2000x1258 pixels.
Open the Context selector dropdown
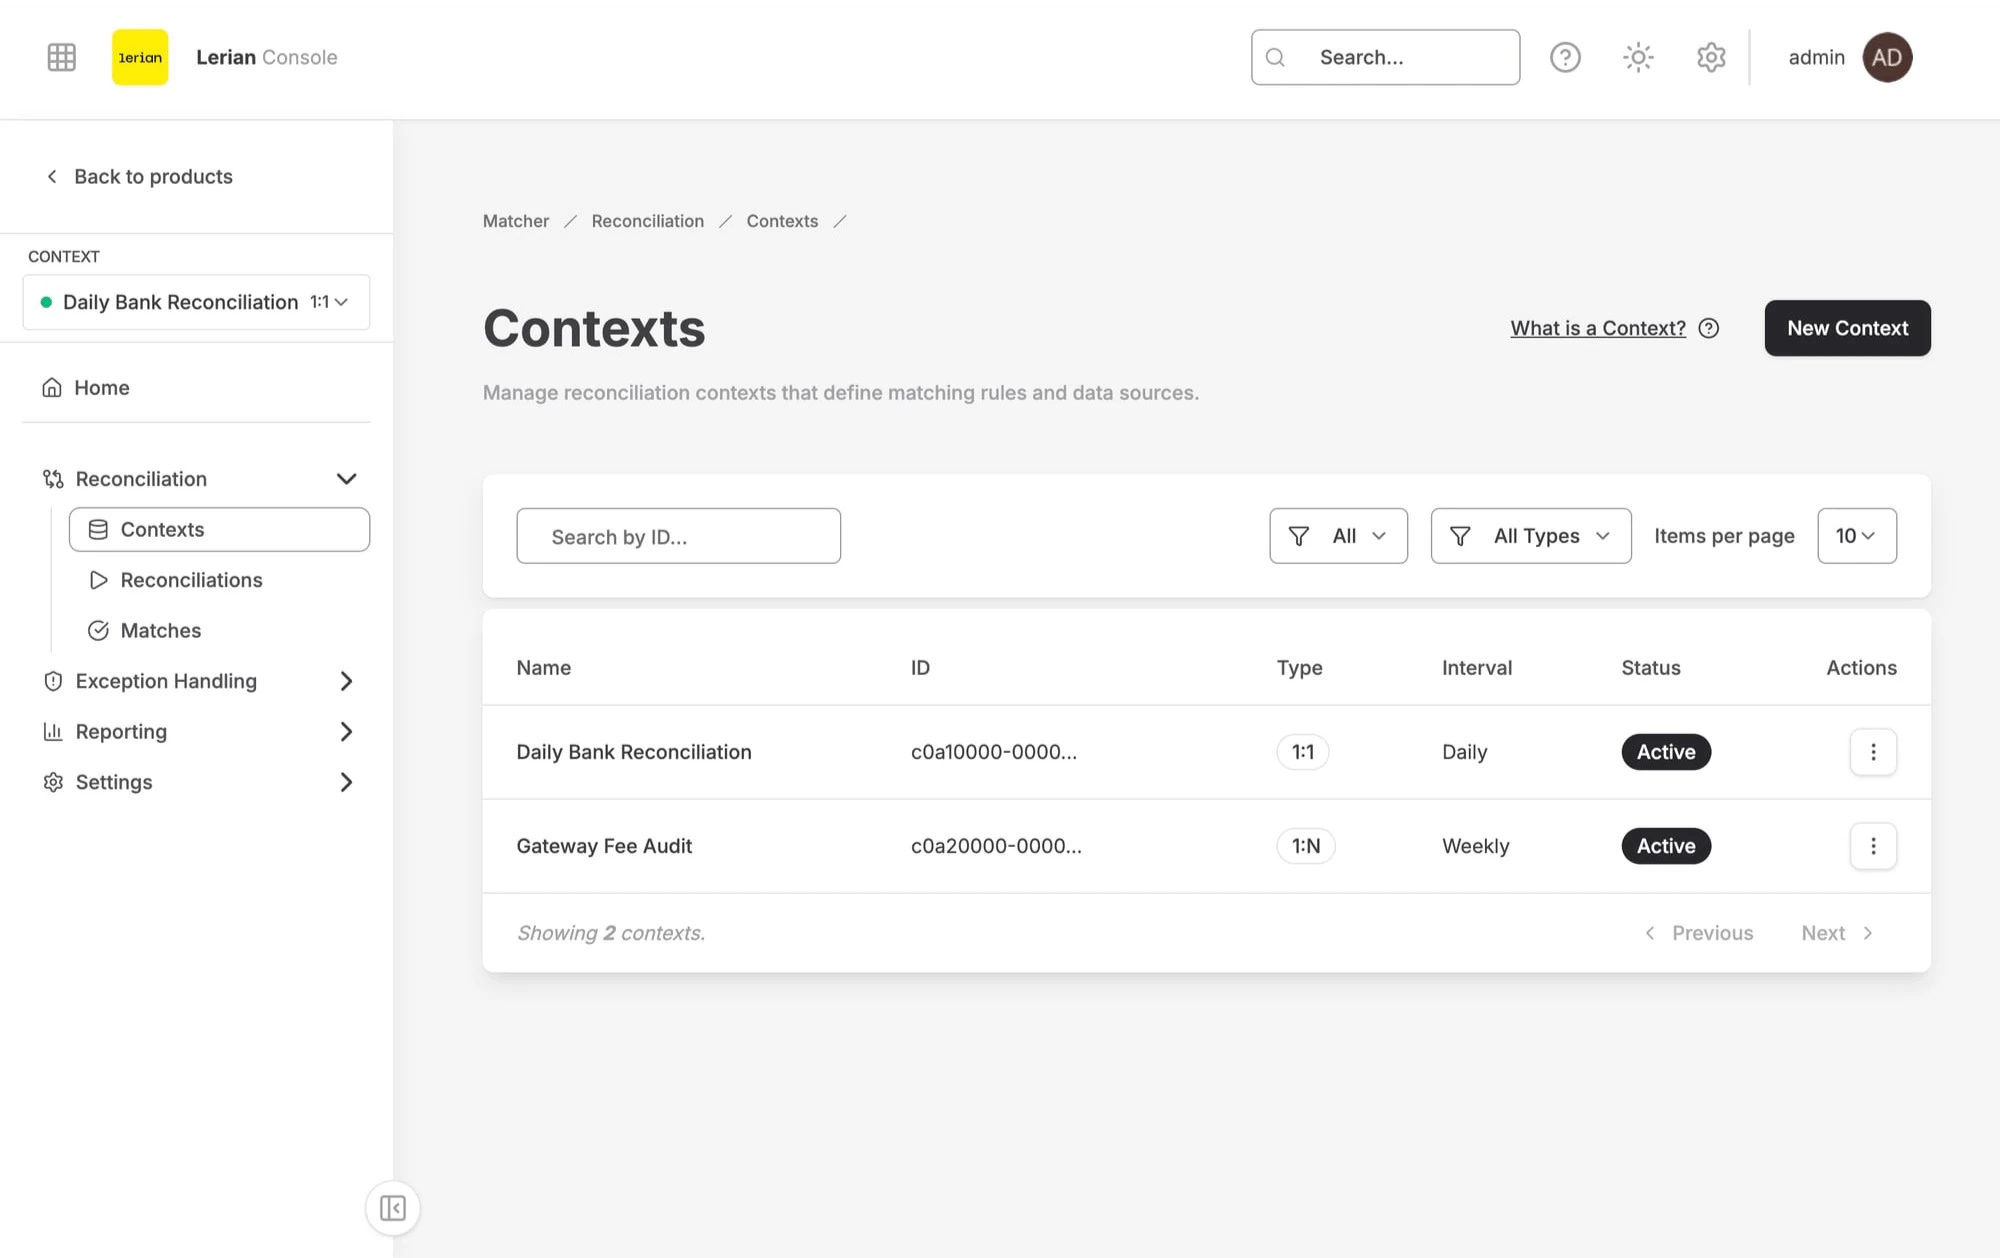(196, 302)
